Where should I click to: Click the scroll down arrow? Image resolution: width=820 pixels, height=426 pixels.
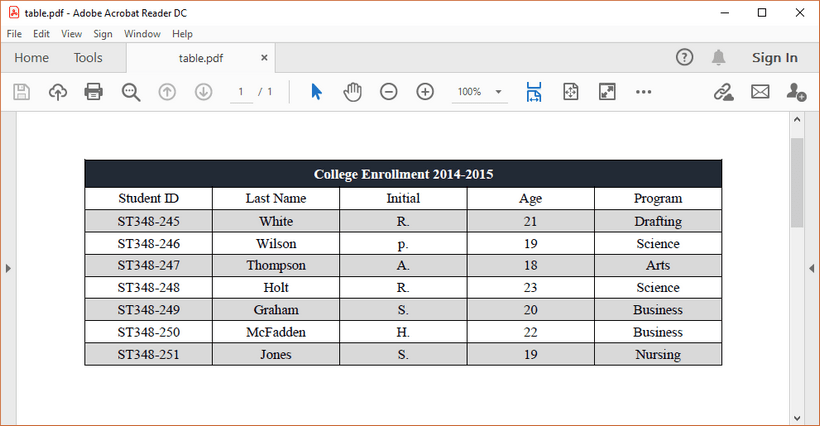(796, 418)
